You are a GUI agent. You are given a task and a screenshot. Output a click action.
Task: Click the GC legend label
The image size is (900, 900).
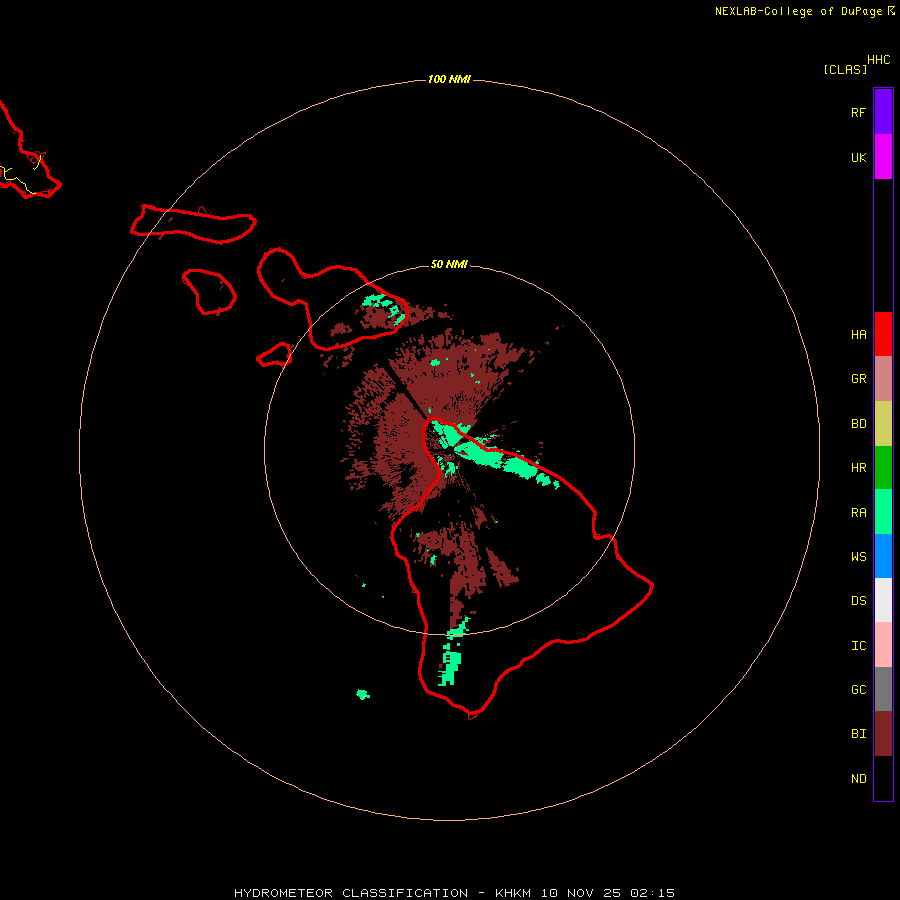(858, 689)
